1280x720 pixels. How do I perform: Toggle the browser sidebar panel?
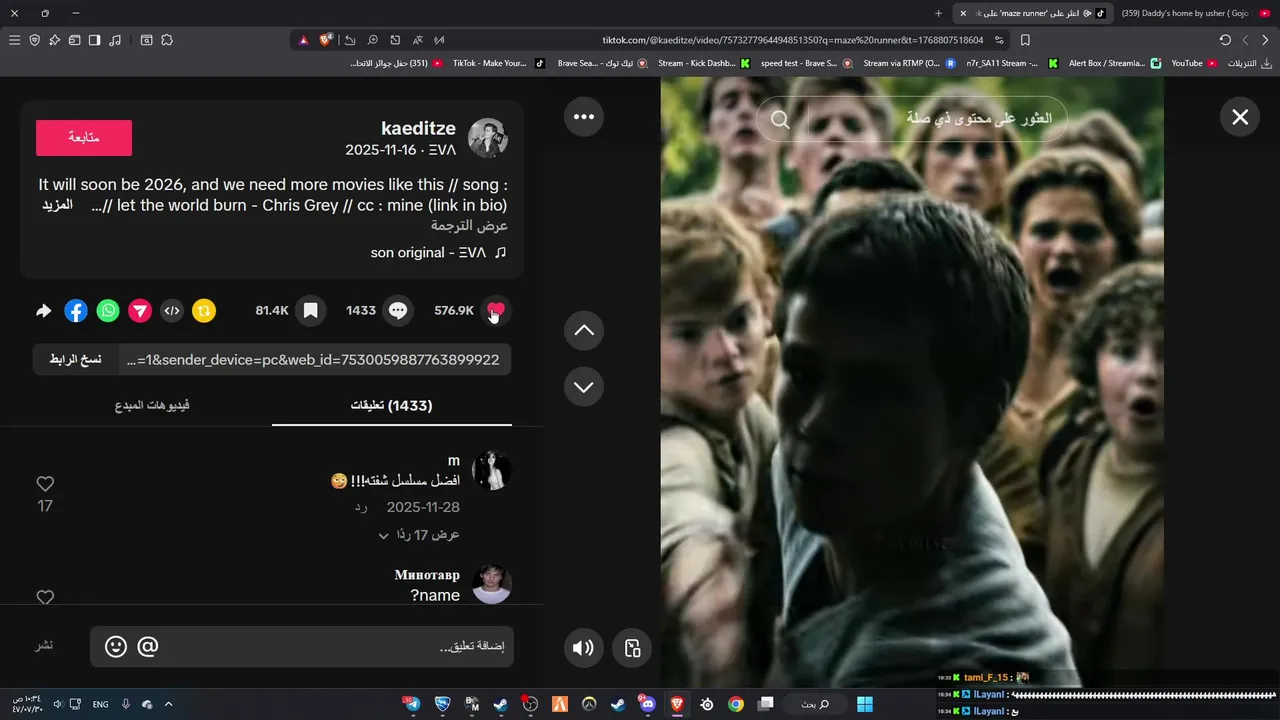(94, 40)
